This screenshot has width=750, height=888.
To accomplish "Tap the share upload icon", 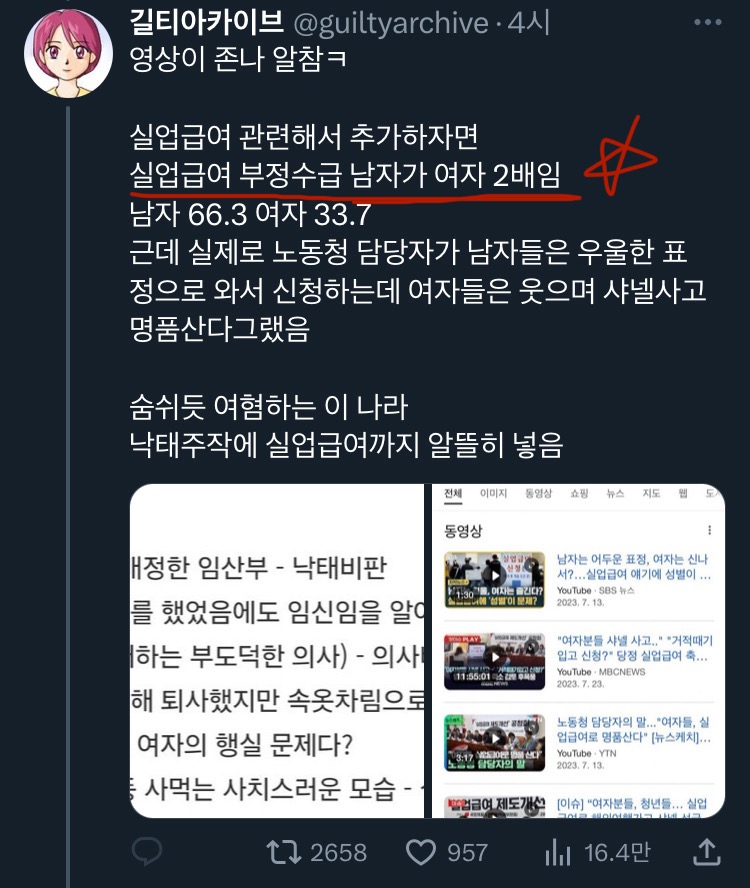I will pyautogui.click(x=707, y=852).
